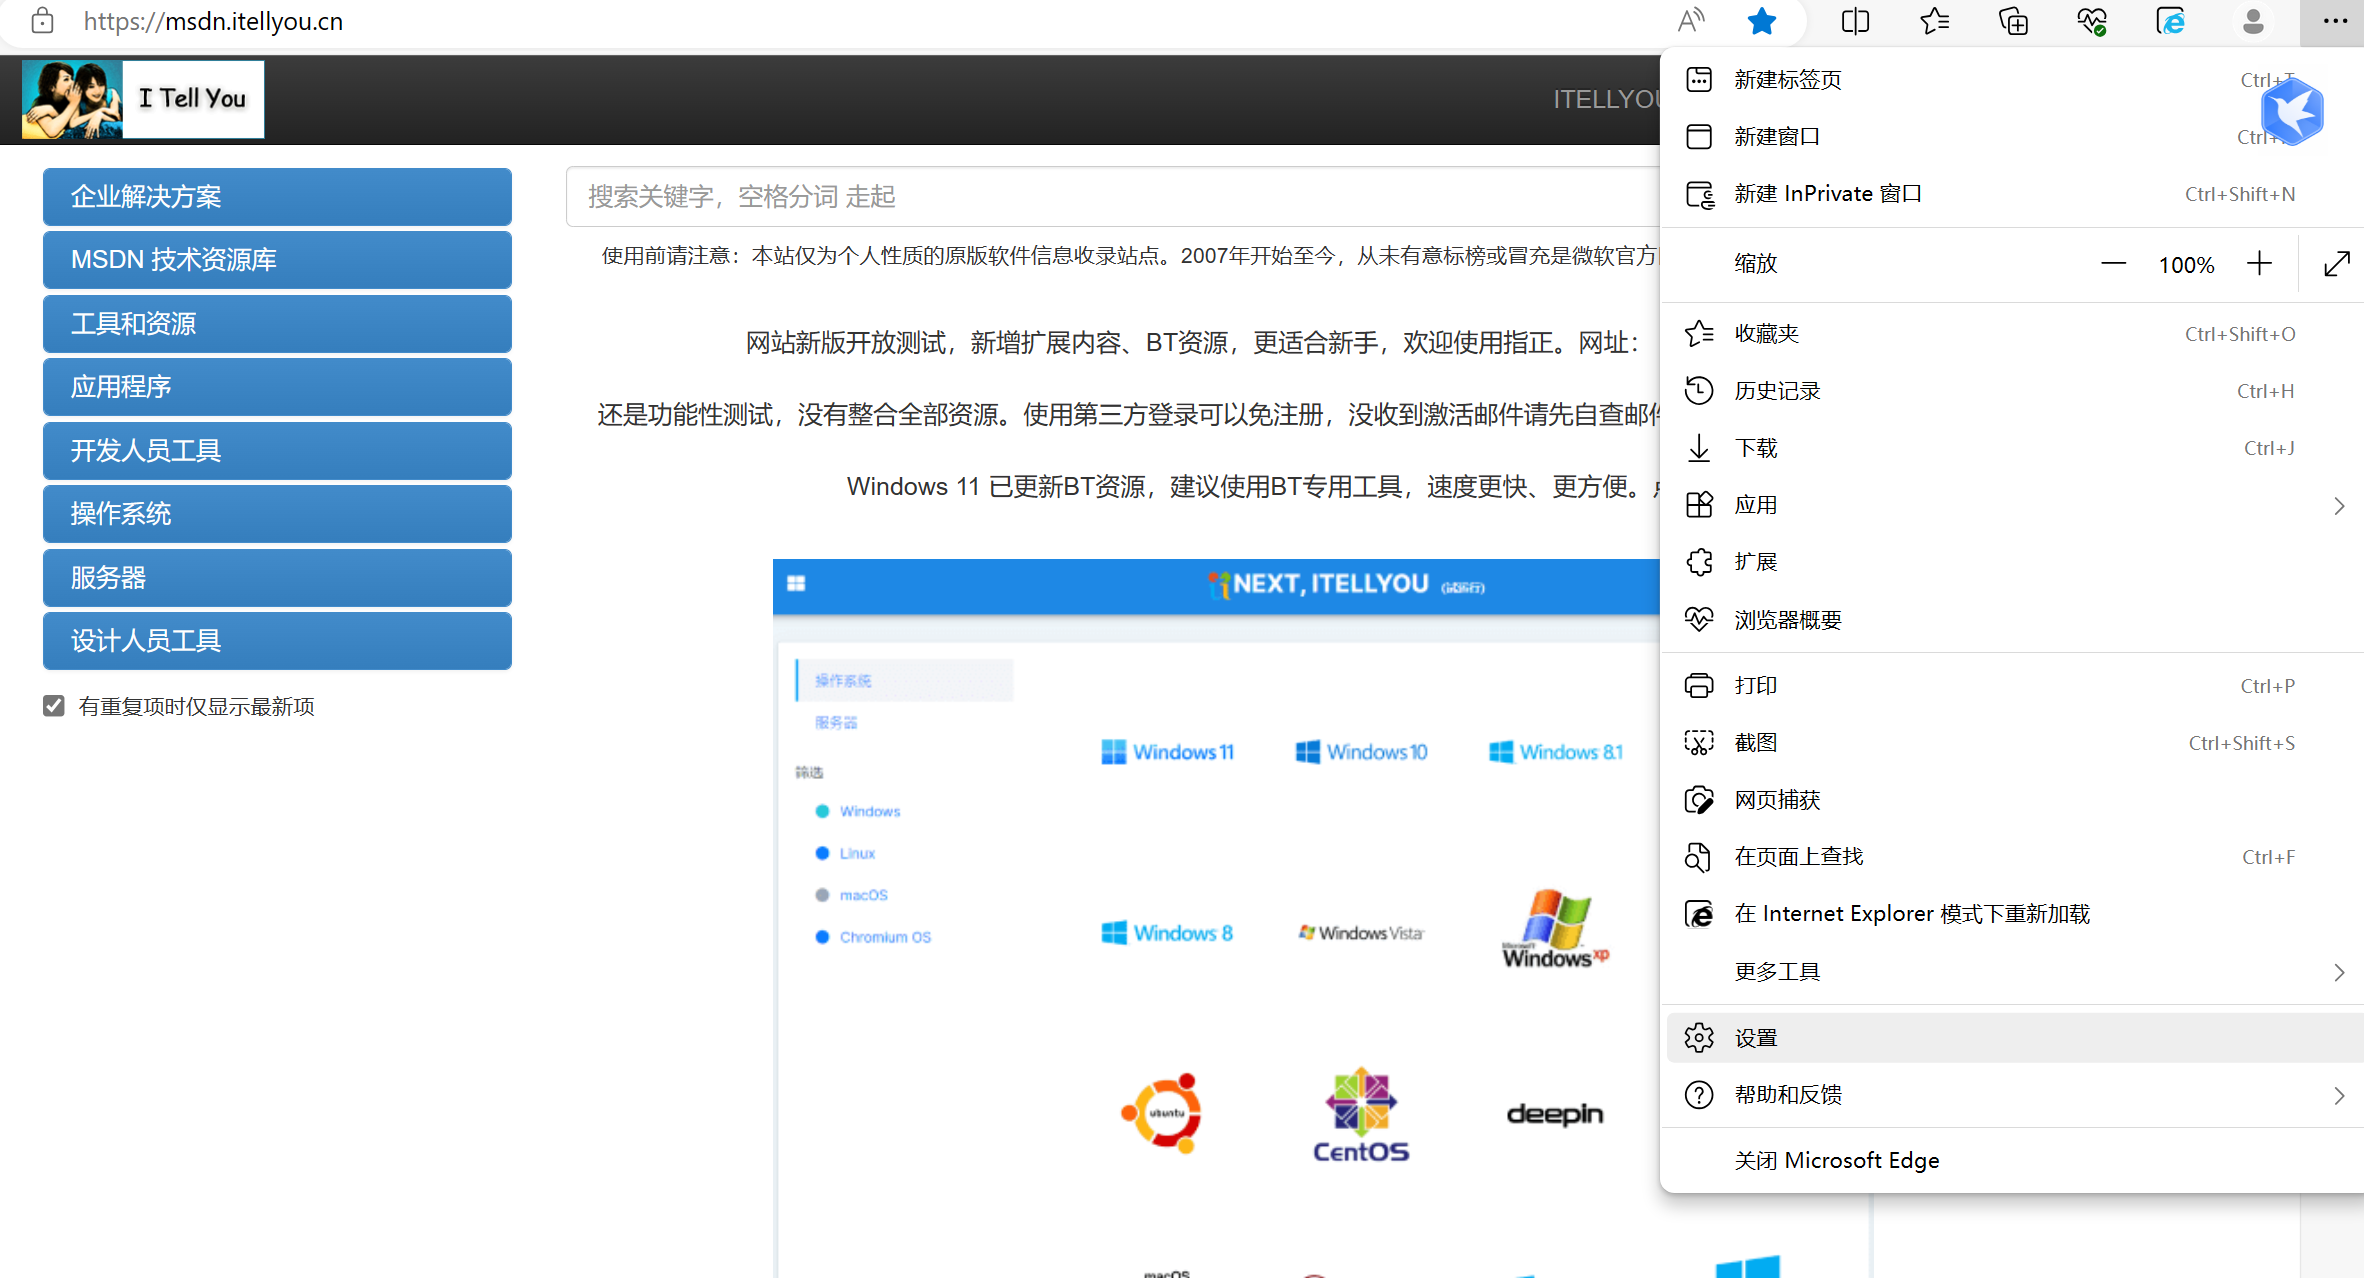
Task: Choose 网页捕获 from the menu
Action: point(2012,800)
